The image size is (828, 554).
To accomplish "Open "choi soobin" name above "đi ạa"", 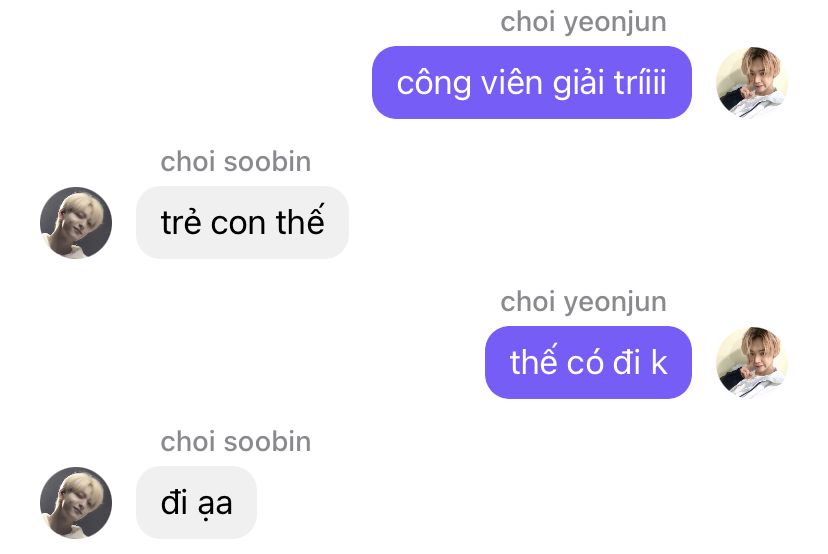I will 236,442.
